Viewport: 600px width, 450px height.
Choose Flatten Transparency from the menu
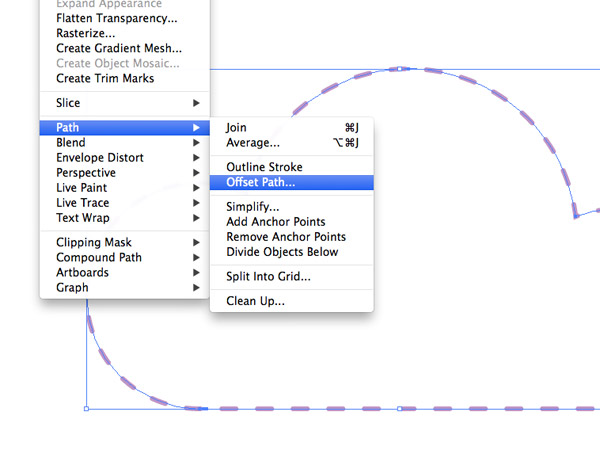[124, 18]
